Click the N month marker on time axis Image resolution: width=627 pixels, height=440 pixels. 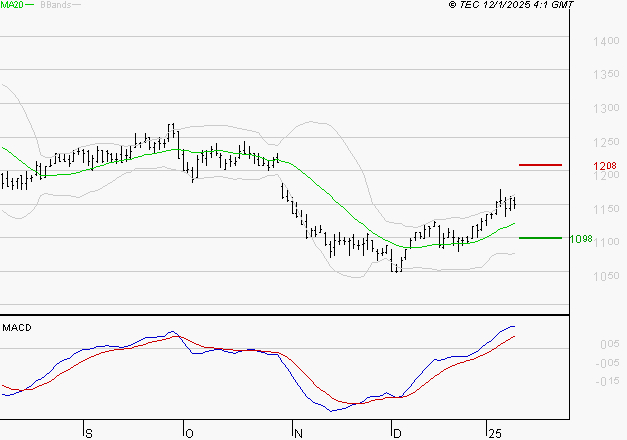298,434
